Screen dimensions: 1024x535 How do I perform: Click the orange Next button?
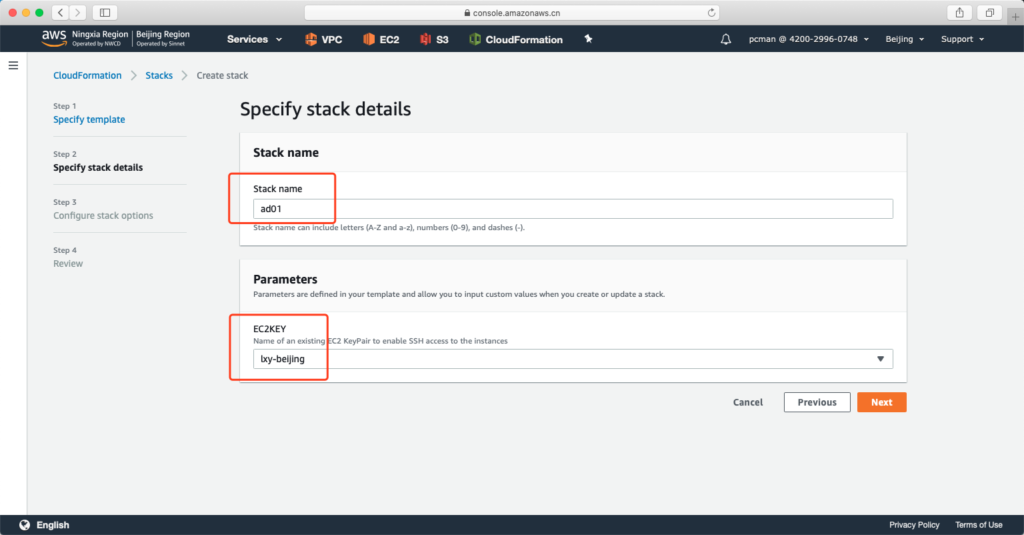[x=881, y=402]
